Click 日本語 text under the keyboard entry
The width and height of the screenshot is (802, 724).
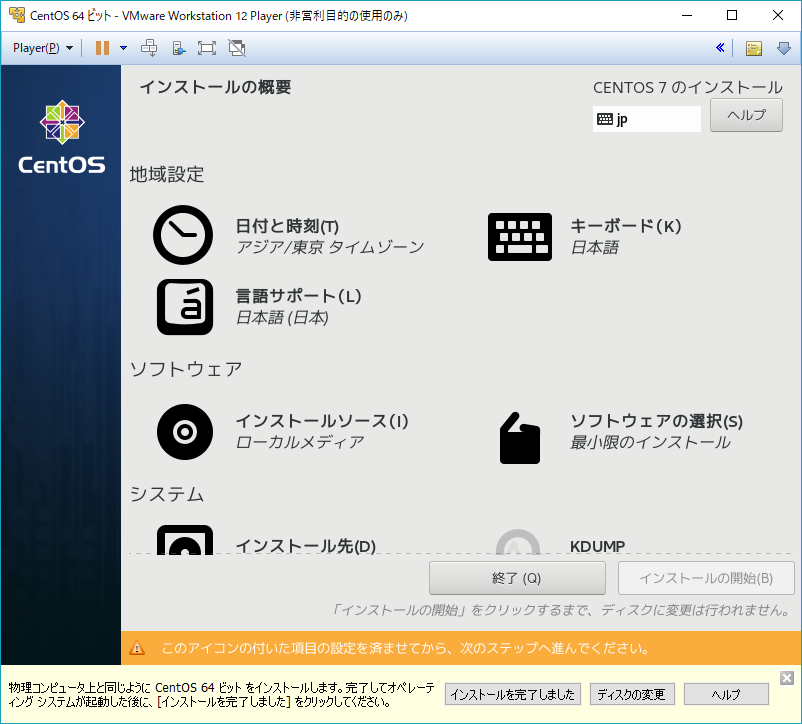[595, 248]
